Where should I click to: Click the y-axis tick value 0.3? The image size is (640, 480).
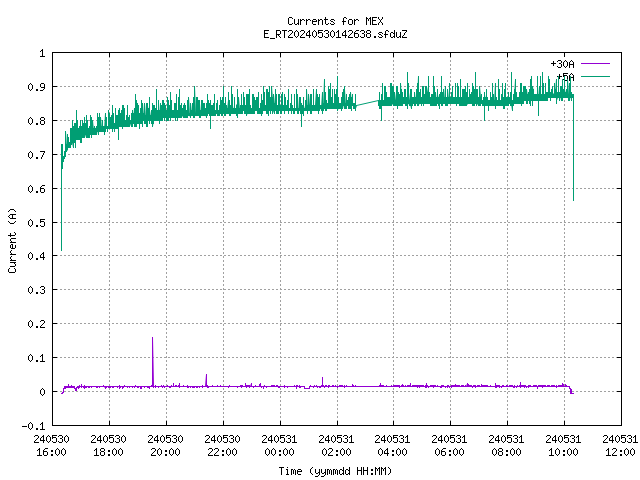point(36,290)
